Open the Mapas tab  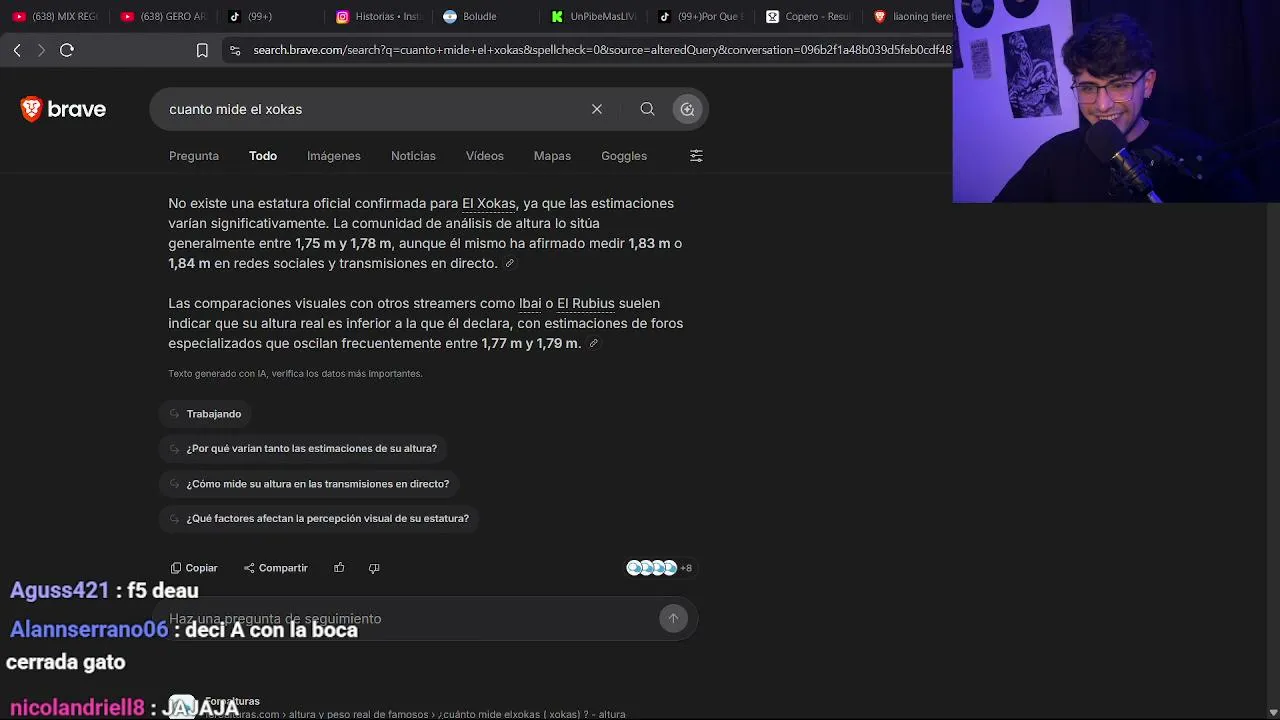pos(552,156)
